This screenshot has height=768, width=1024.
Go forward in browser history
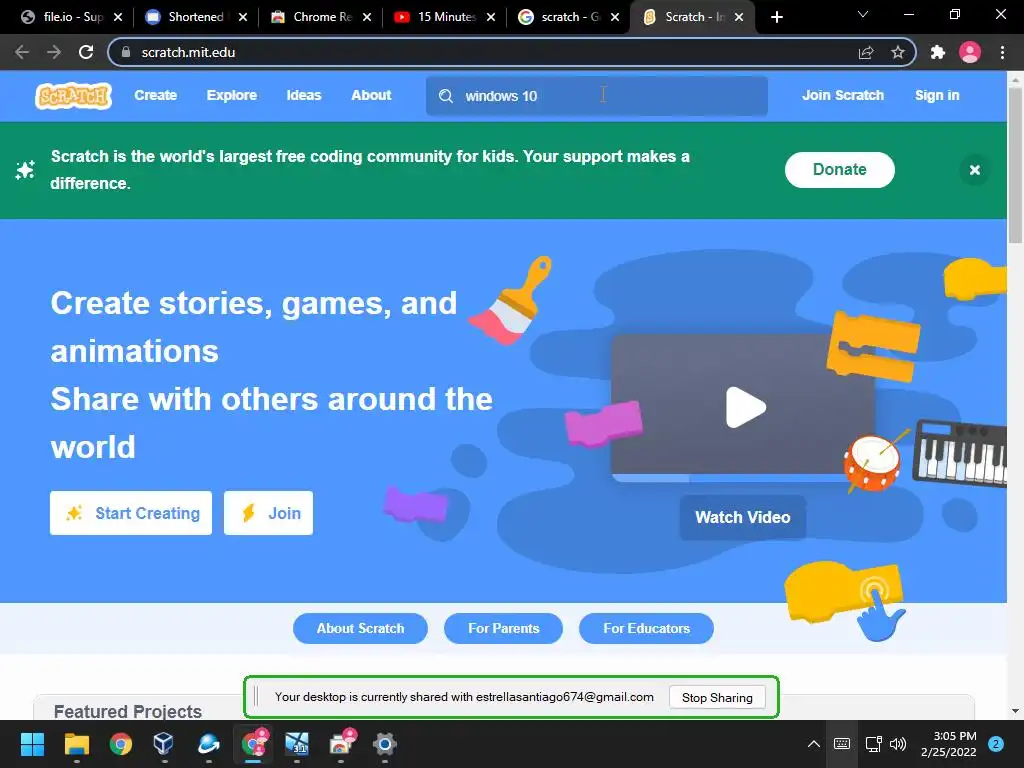[54, 52]
